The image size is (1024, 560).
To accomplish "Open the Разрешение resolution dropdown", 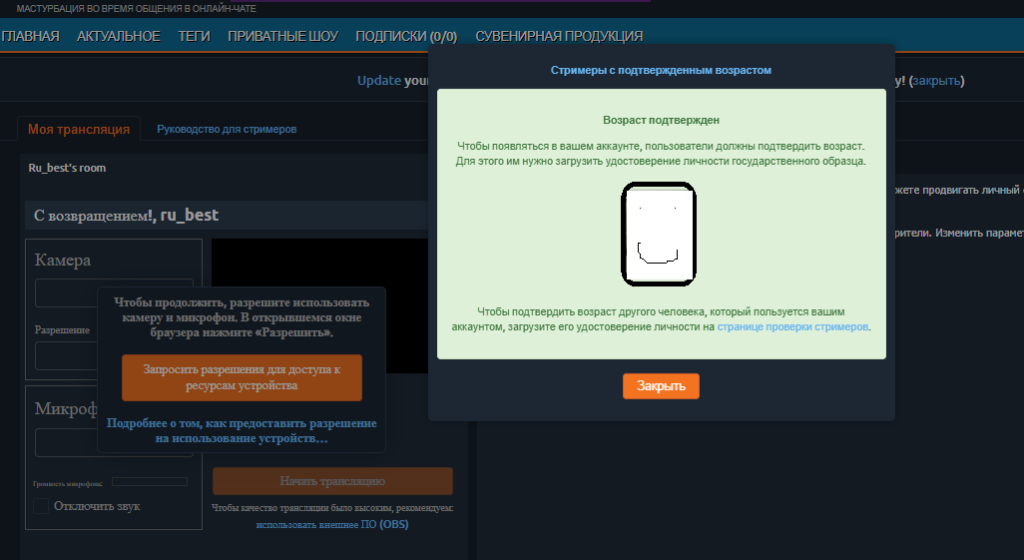I will point(66,356).
